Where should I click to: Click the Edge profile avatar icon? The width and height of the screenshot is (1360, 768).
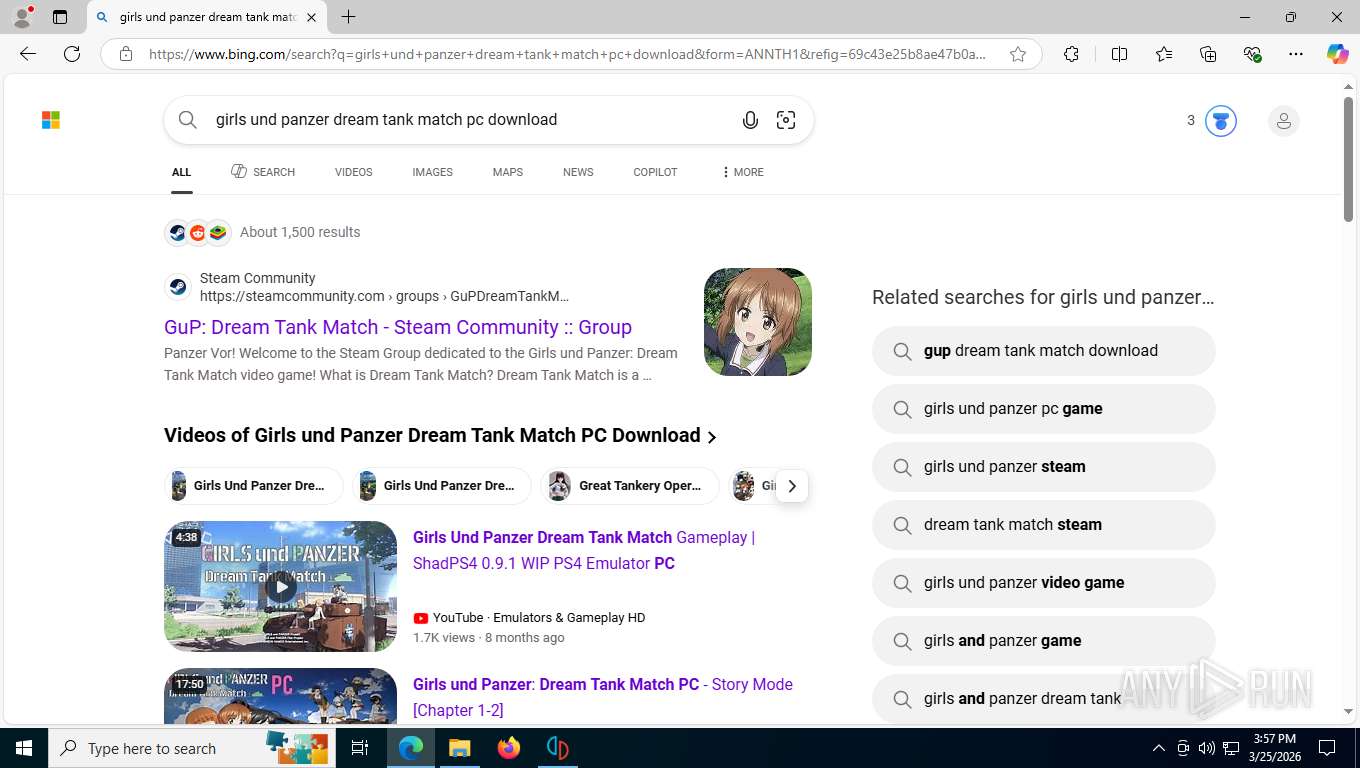(x=22, y=17)
